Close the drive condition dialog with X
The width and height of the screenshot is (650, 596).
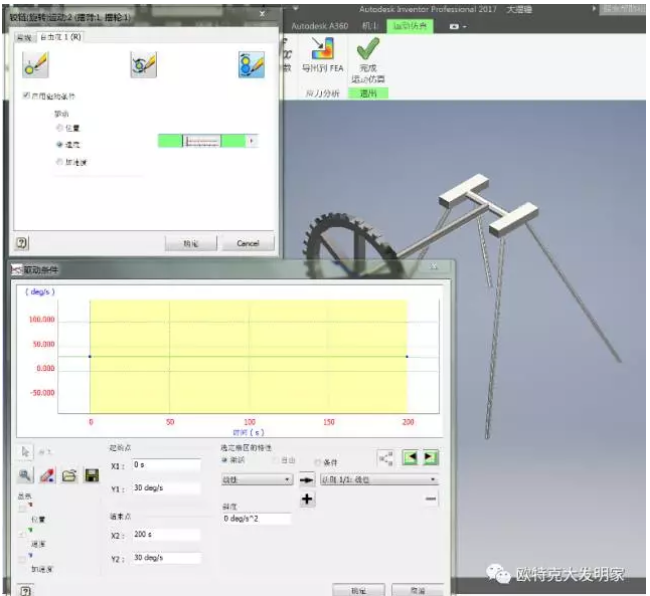tap(434, 266)
